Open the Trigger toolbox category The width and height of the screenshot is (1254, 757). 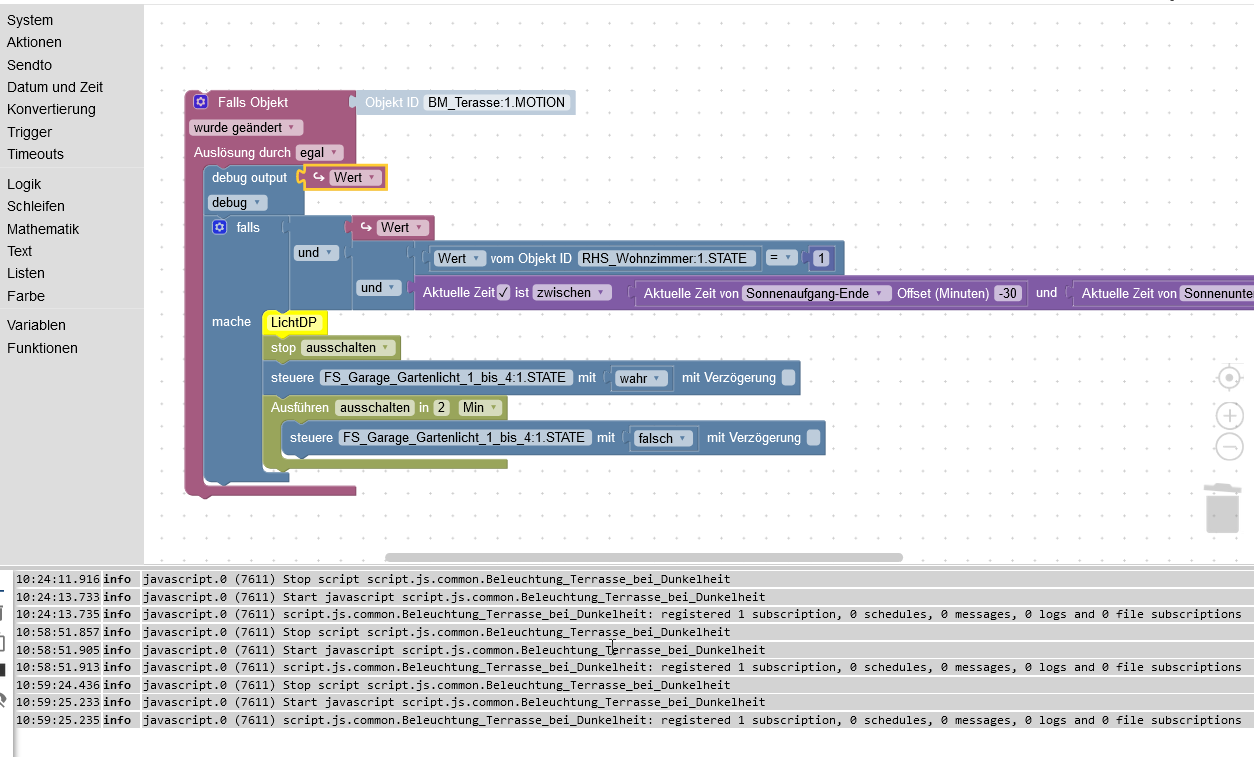(x=29, y=132)
